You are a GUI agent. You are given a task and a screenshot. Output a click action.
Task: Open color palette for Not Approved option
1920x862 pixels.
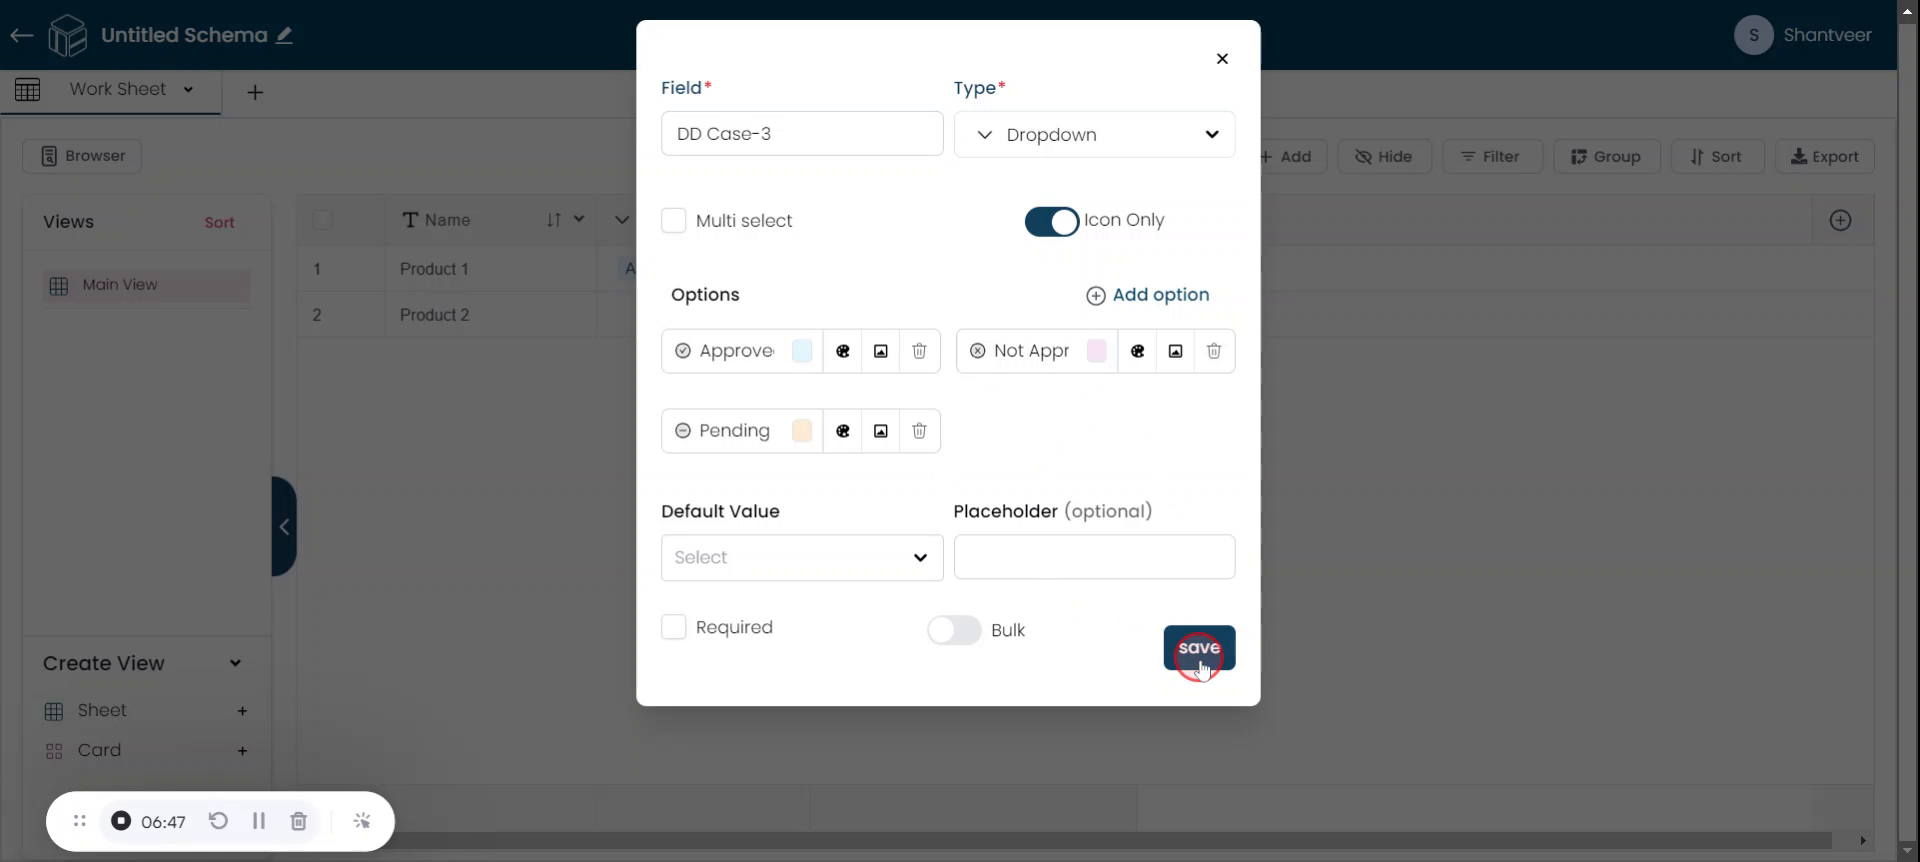click(1137, 351)
